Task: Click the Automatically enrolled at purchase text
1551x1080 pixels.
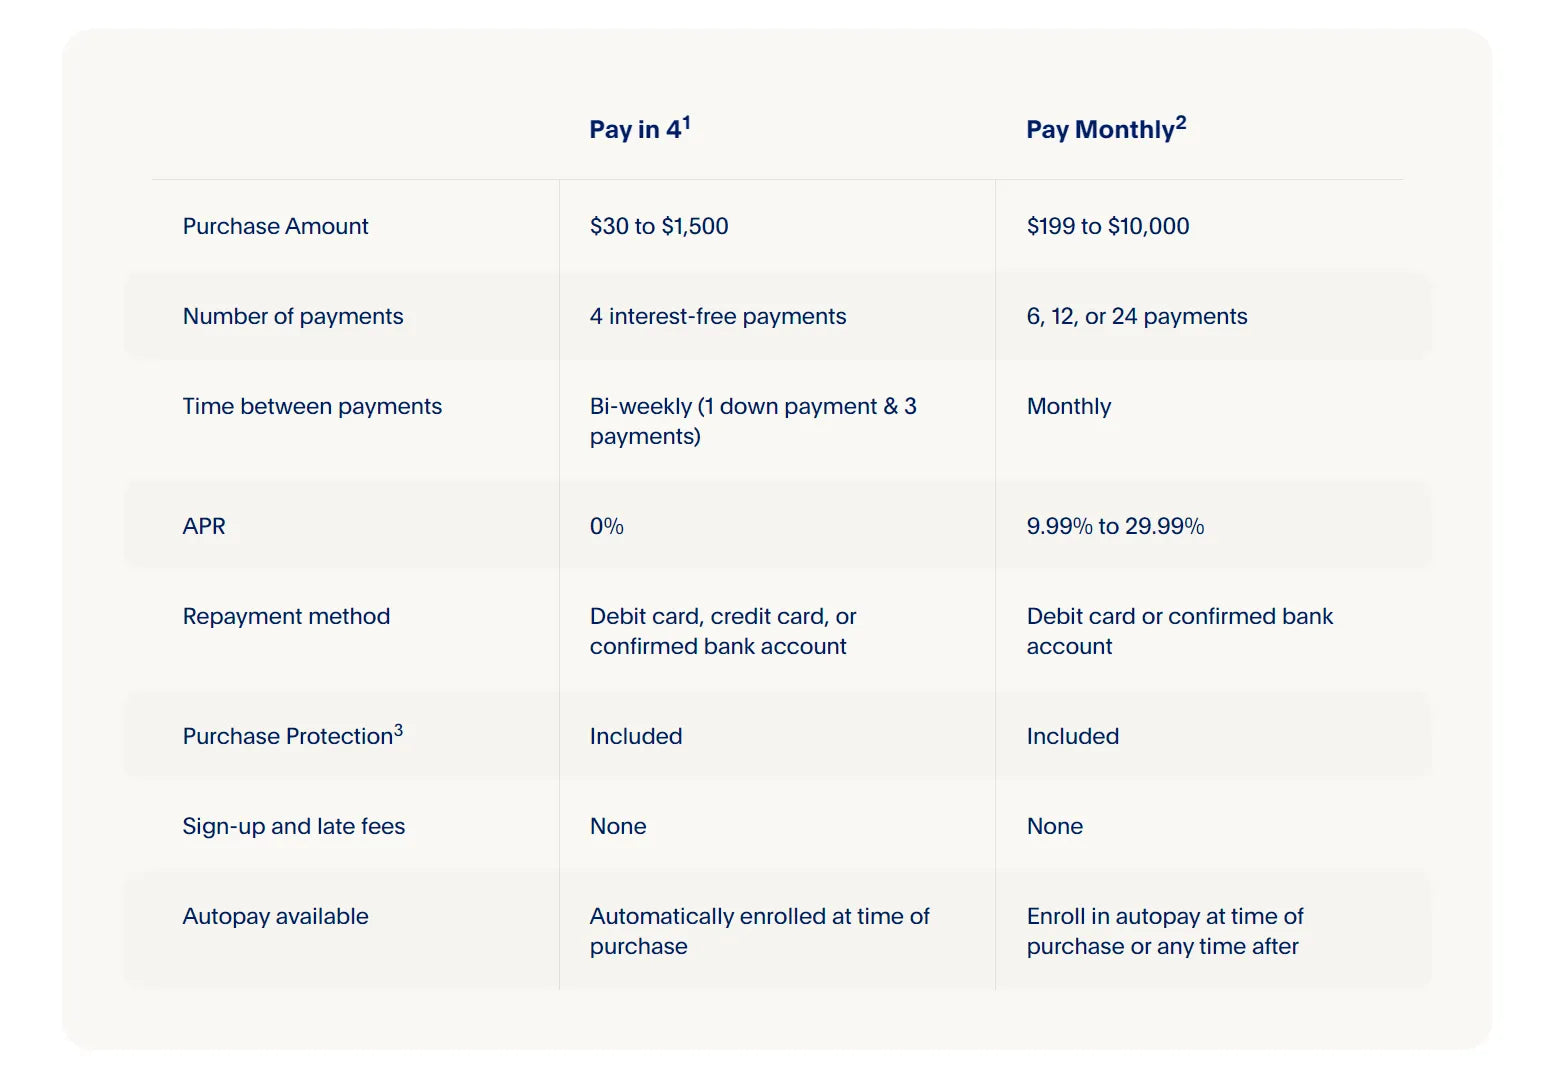Action: point(759,931)
